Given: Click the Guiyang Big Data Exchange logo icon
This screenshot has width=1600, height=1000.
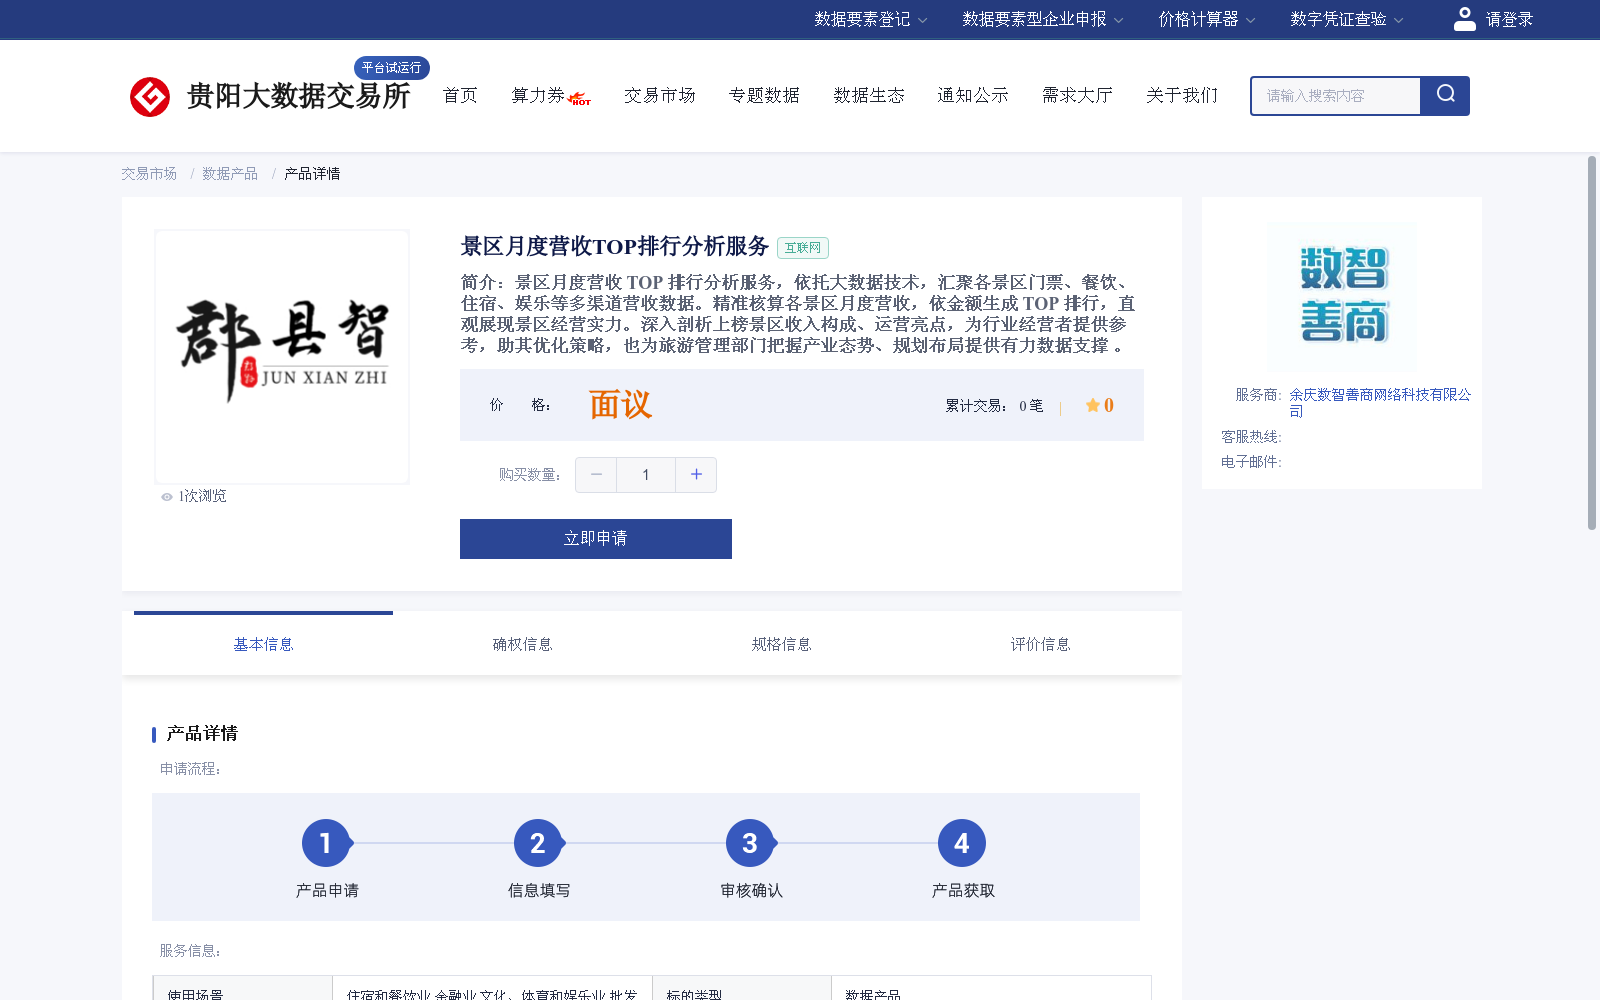Looking at the screenshot, I should pyautogui.click(x=150, y=97).
